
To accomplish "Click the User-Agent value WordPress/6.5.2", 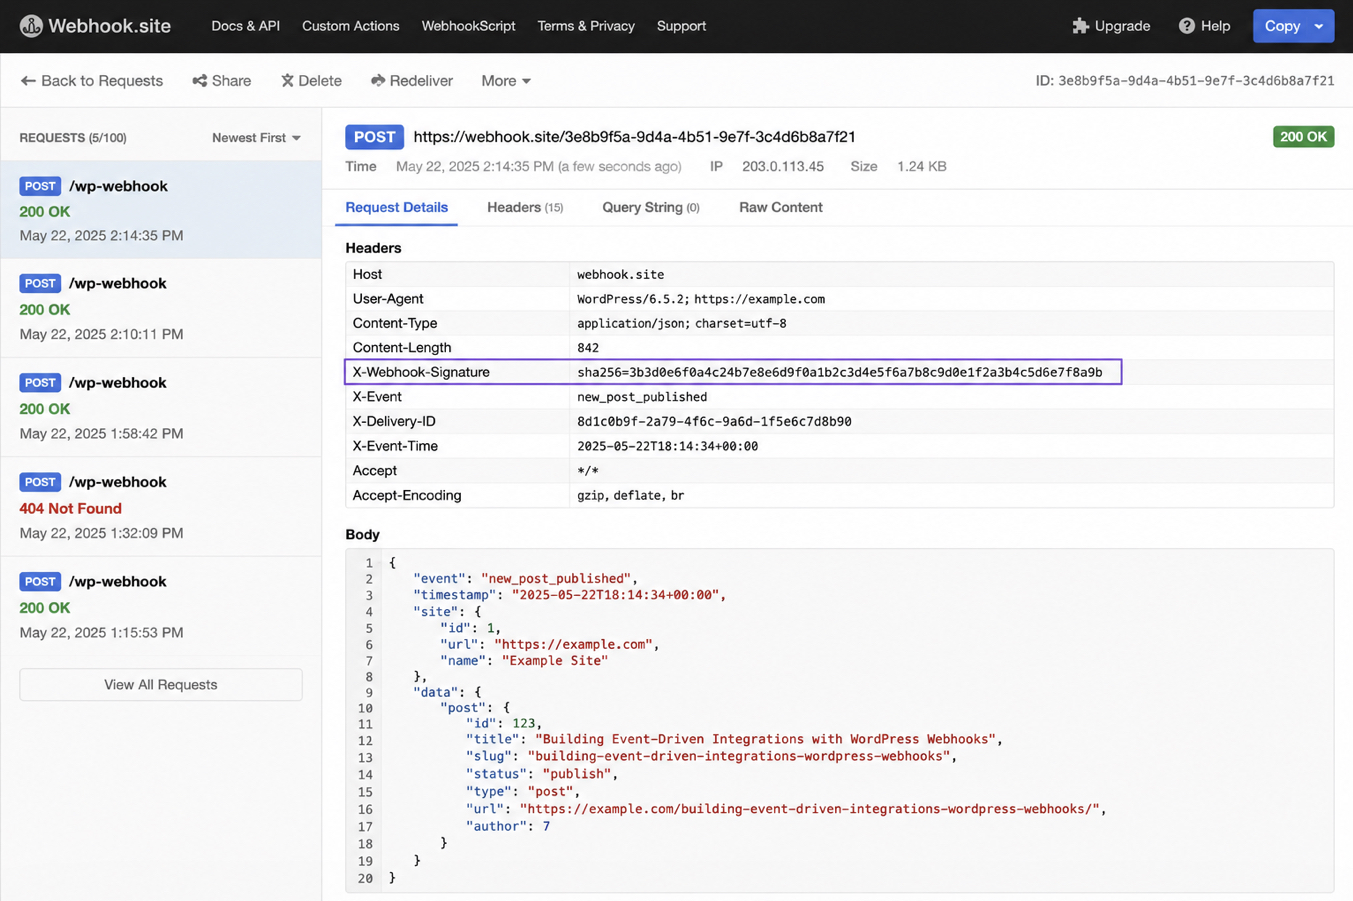I will (701, 299).
